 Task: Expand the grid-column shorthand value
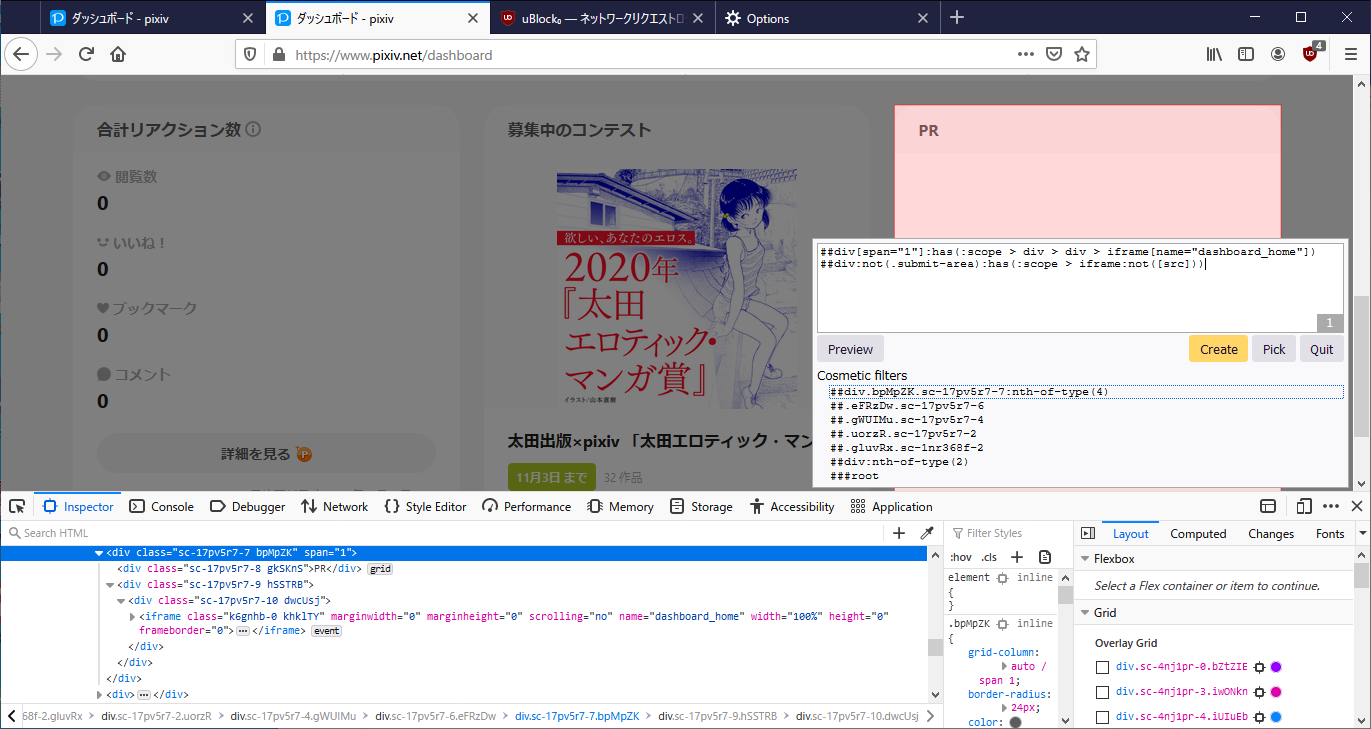click(x=1005, y=666)
